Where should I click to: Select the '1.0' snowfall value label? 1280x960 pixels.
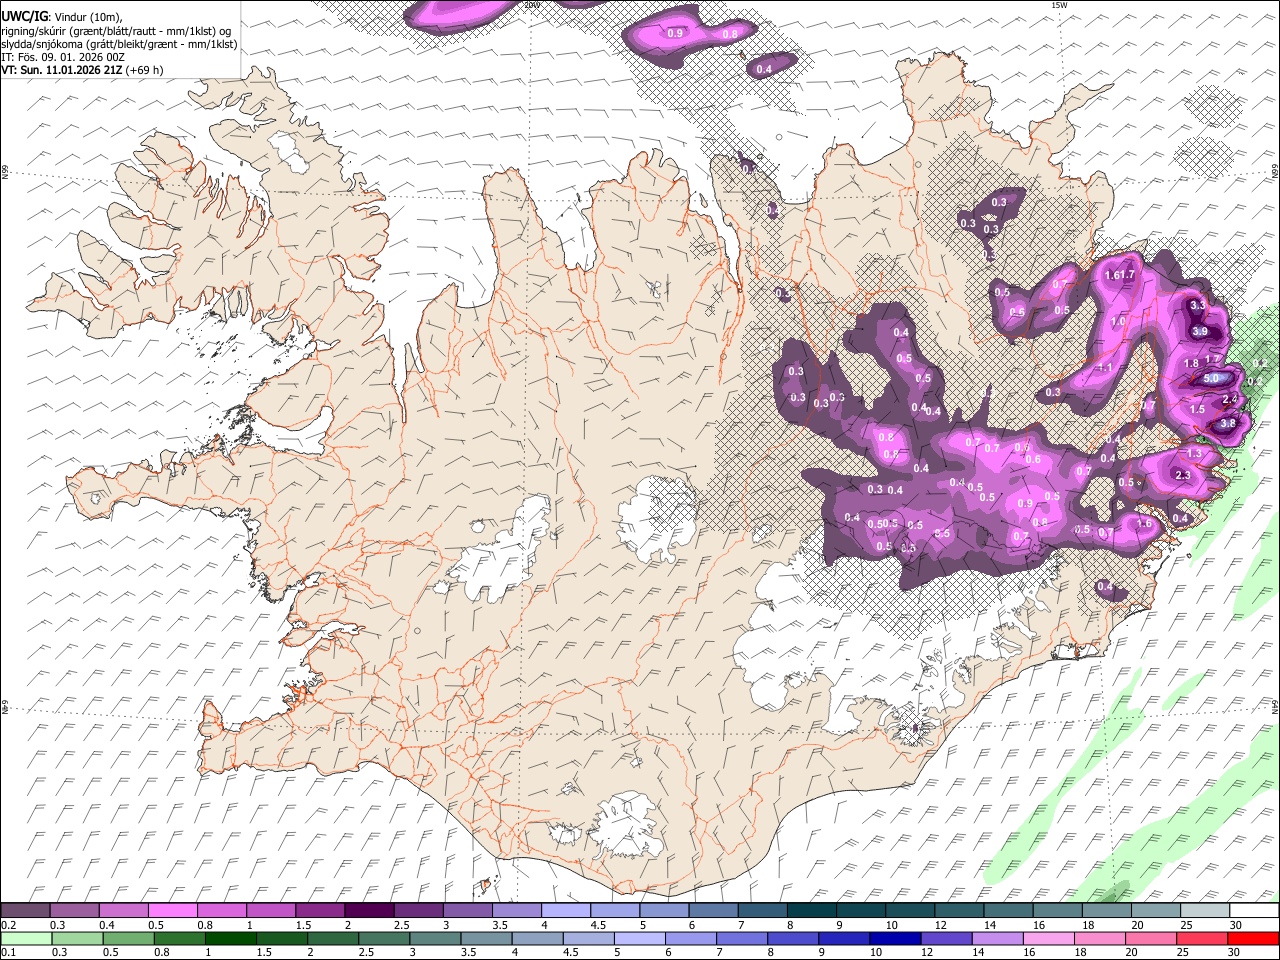click(x=1119, y=321)
